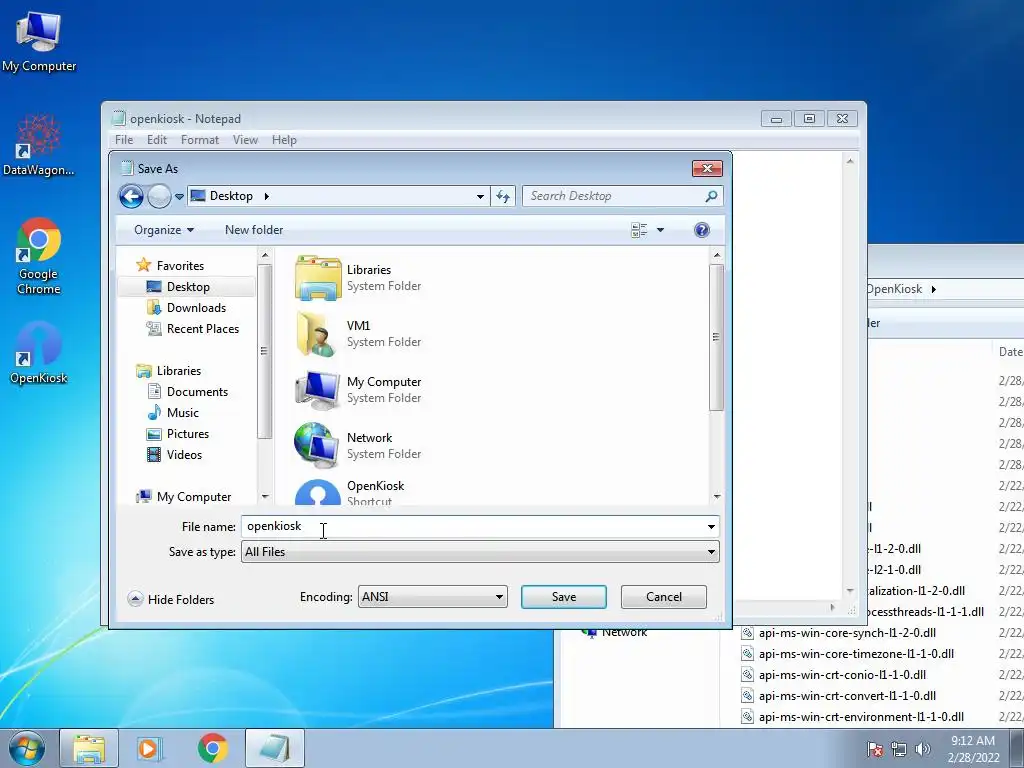
Task: Select Desktop in navigation pane
Action: pyautogui.click(x=187, y=287)
